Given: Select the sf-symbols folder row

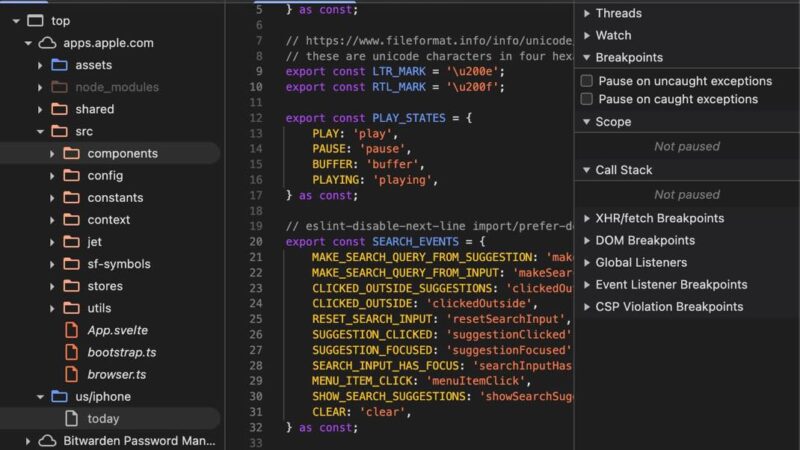Looking at the screenshot, I should click(x=110, y=264).
